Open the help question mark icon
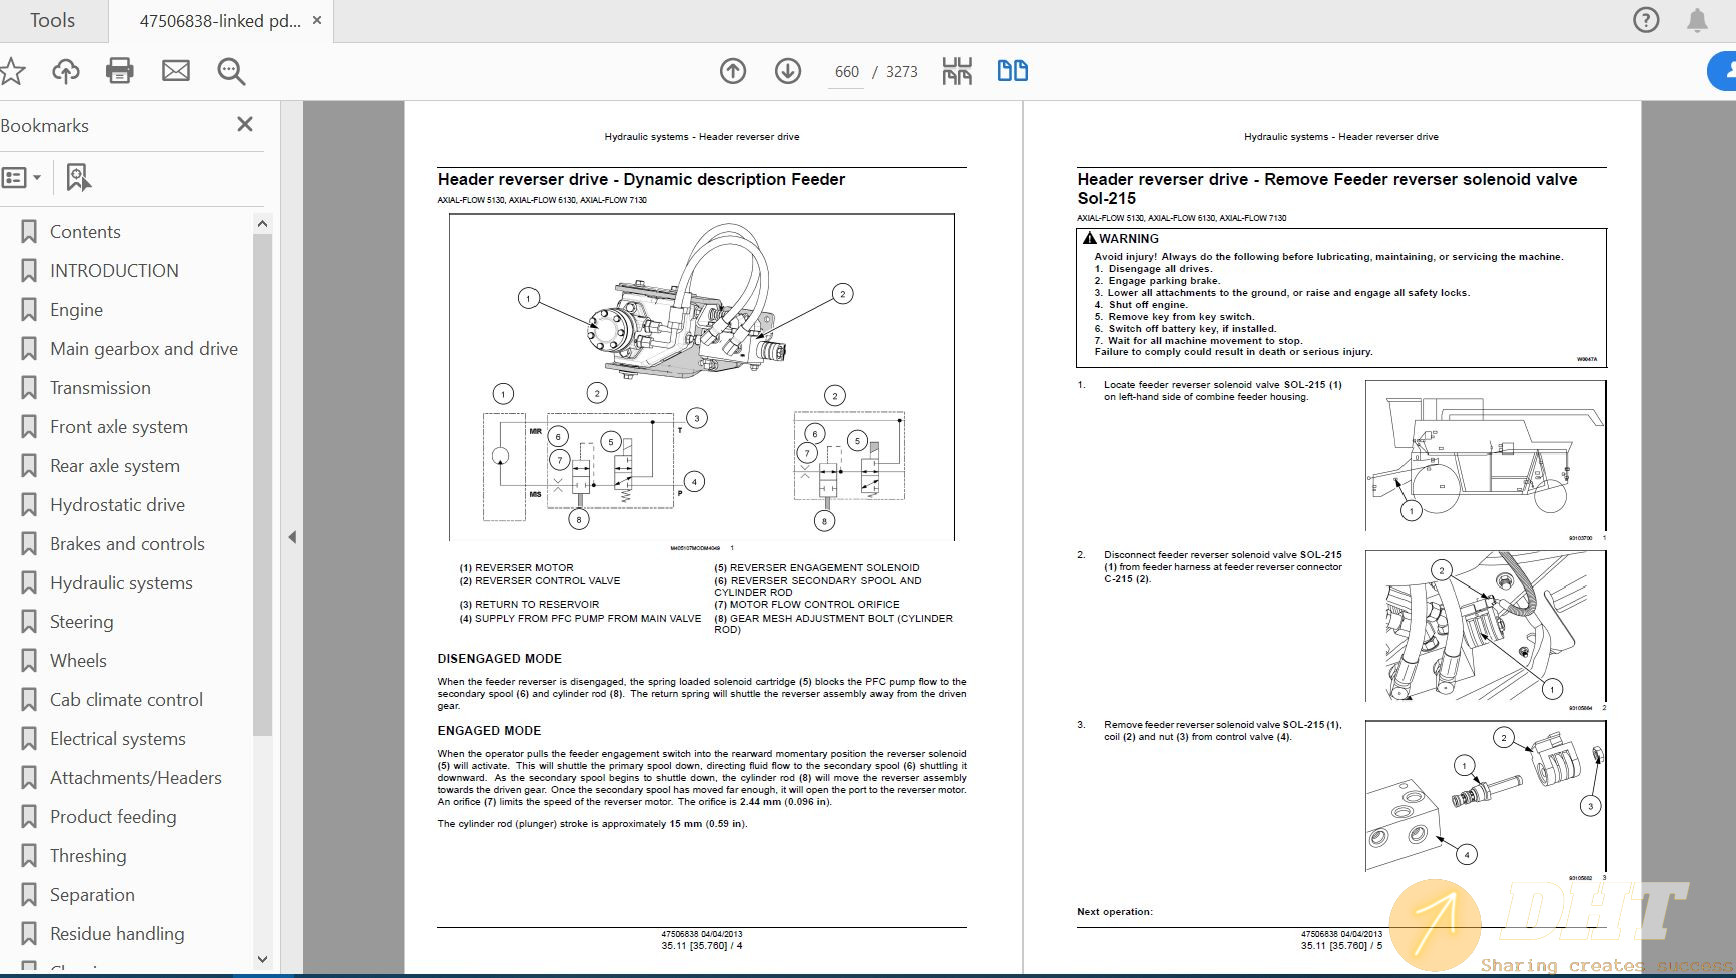This screenshot has height=978, width=1736. [1646, 20]
